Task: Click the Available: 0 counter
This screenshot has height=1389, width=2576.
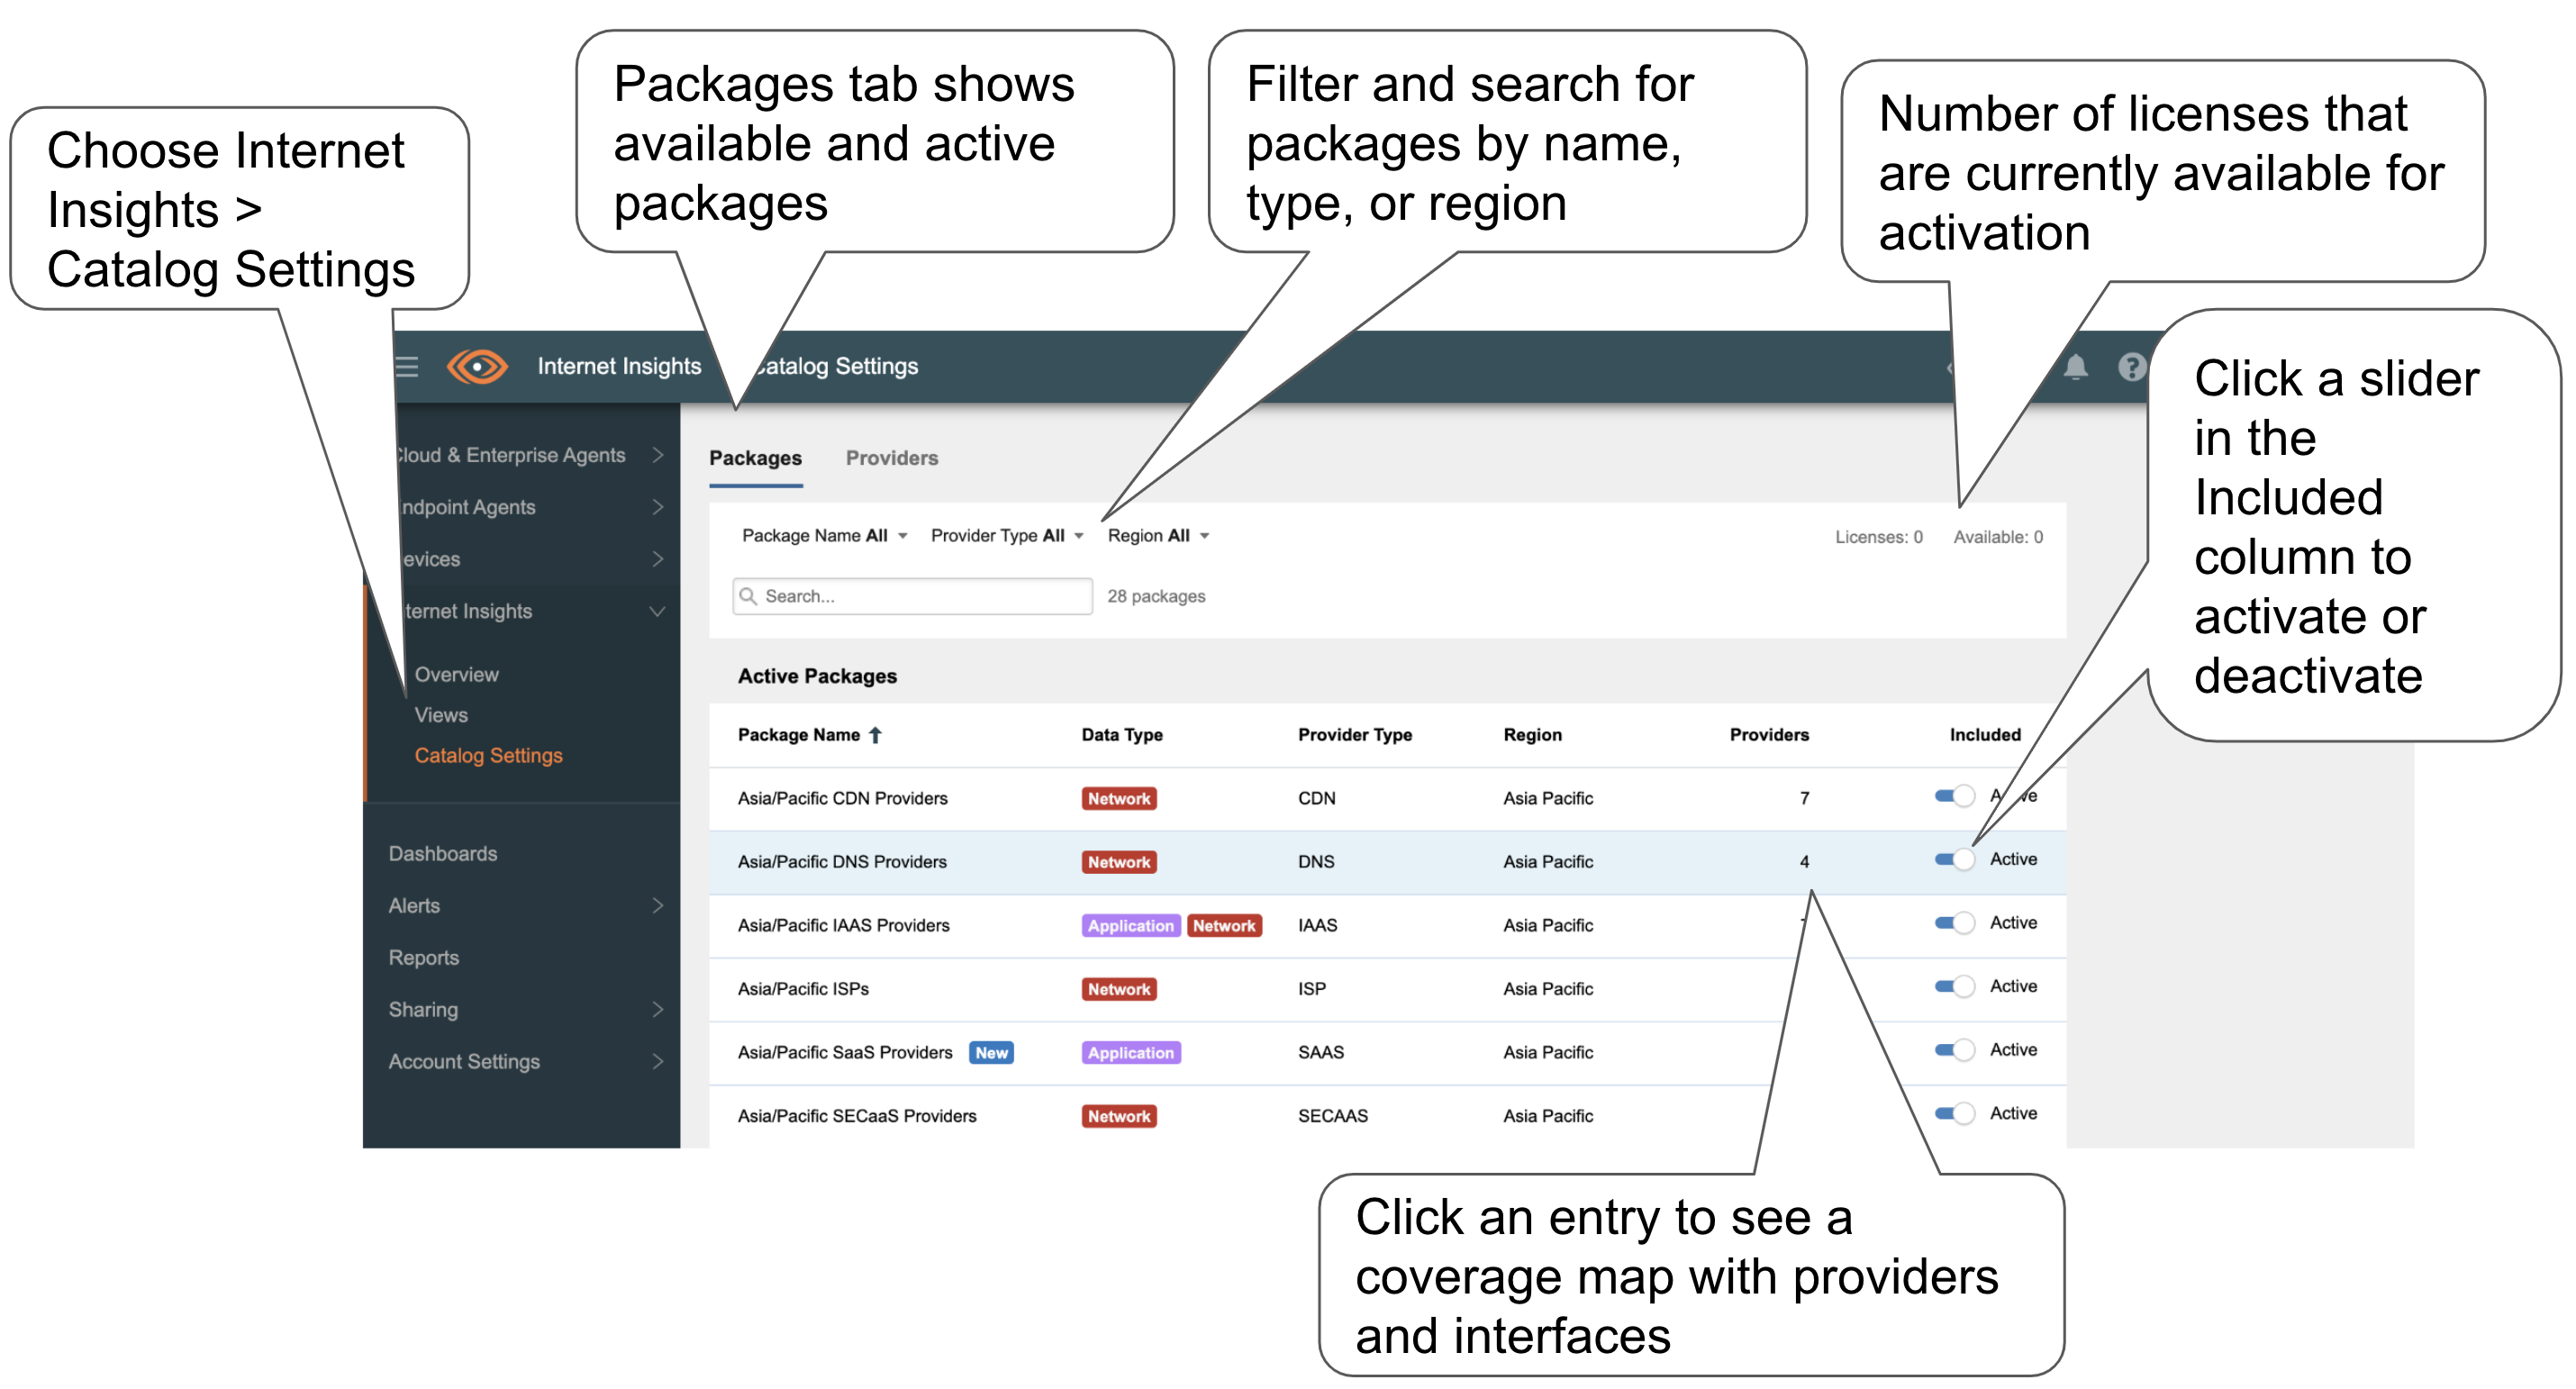Action: coord(1997,537)
